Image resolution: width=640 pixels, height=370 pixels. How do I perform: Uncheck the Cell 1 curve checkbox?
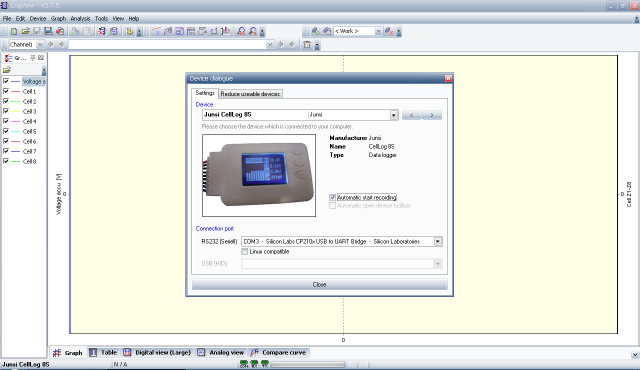[6, 91]
